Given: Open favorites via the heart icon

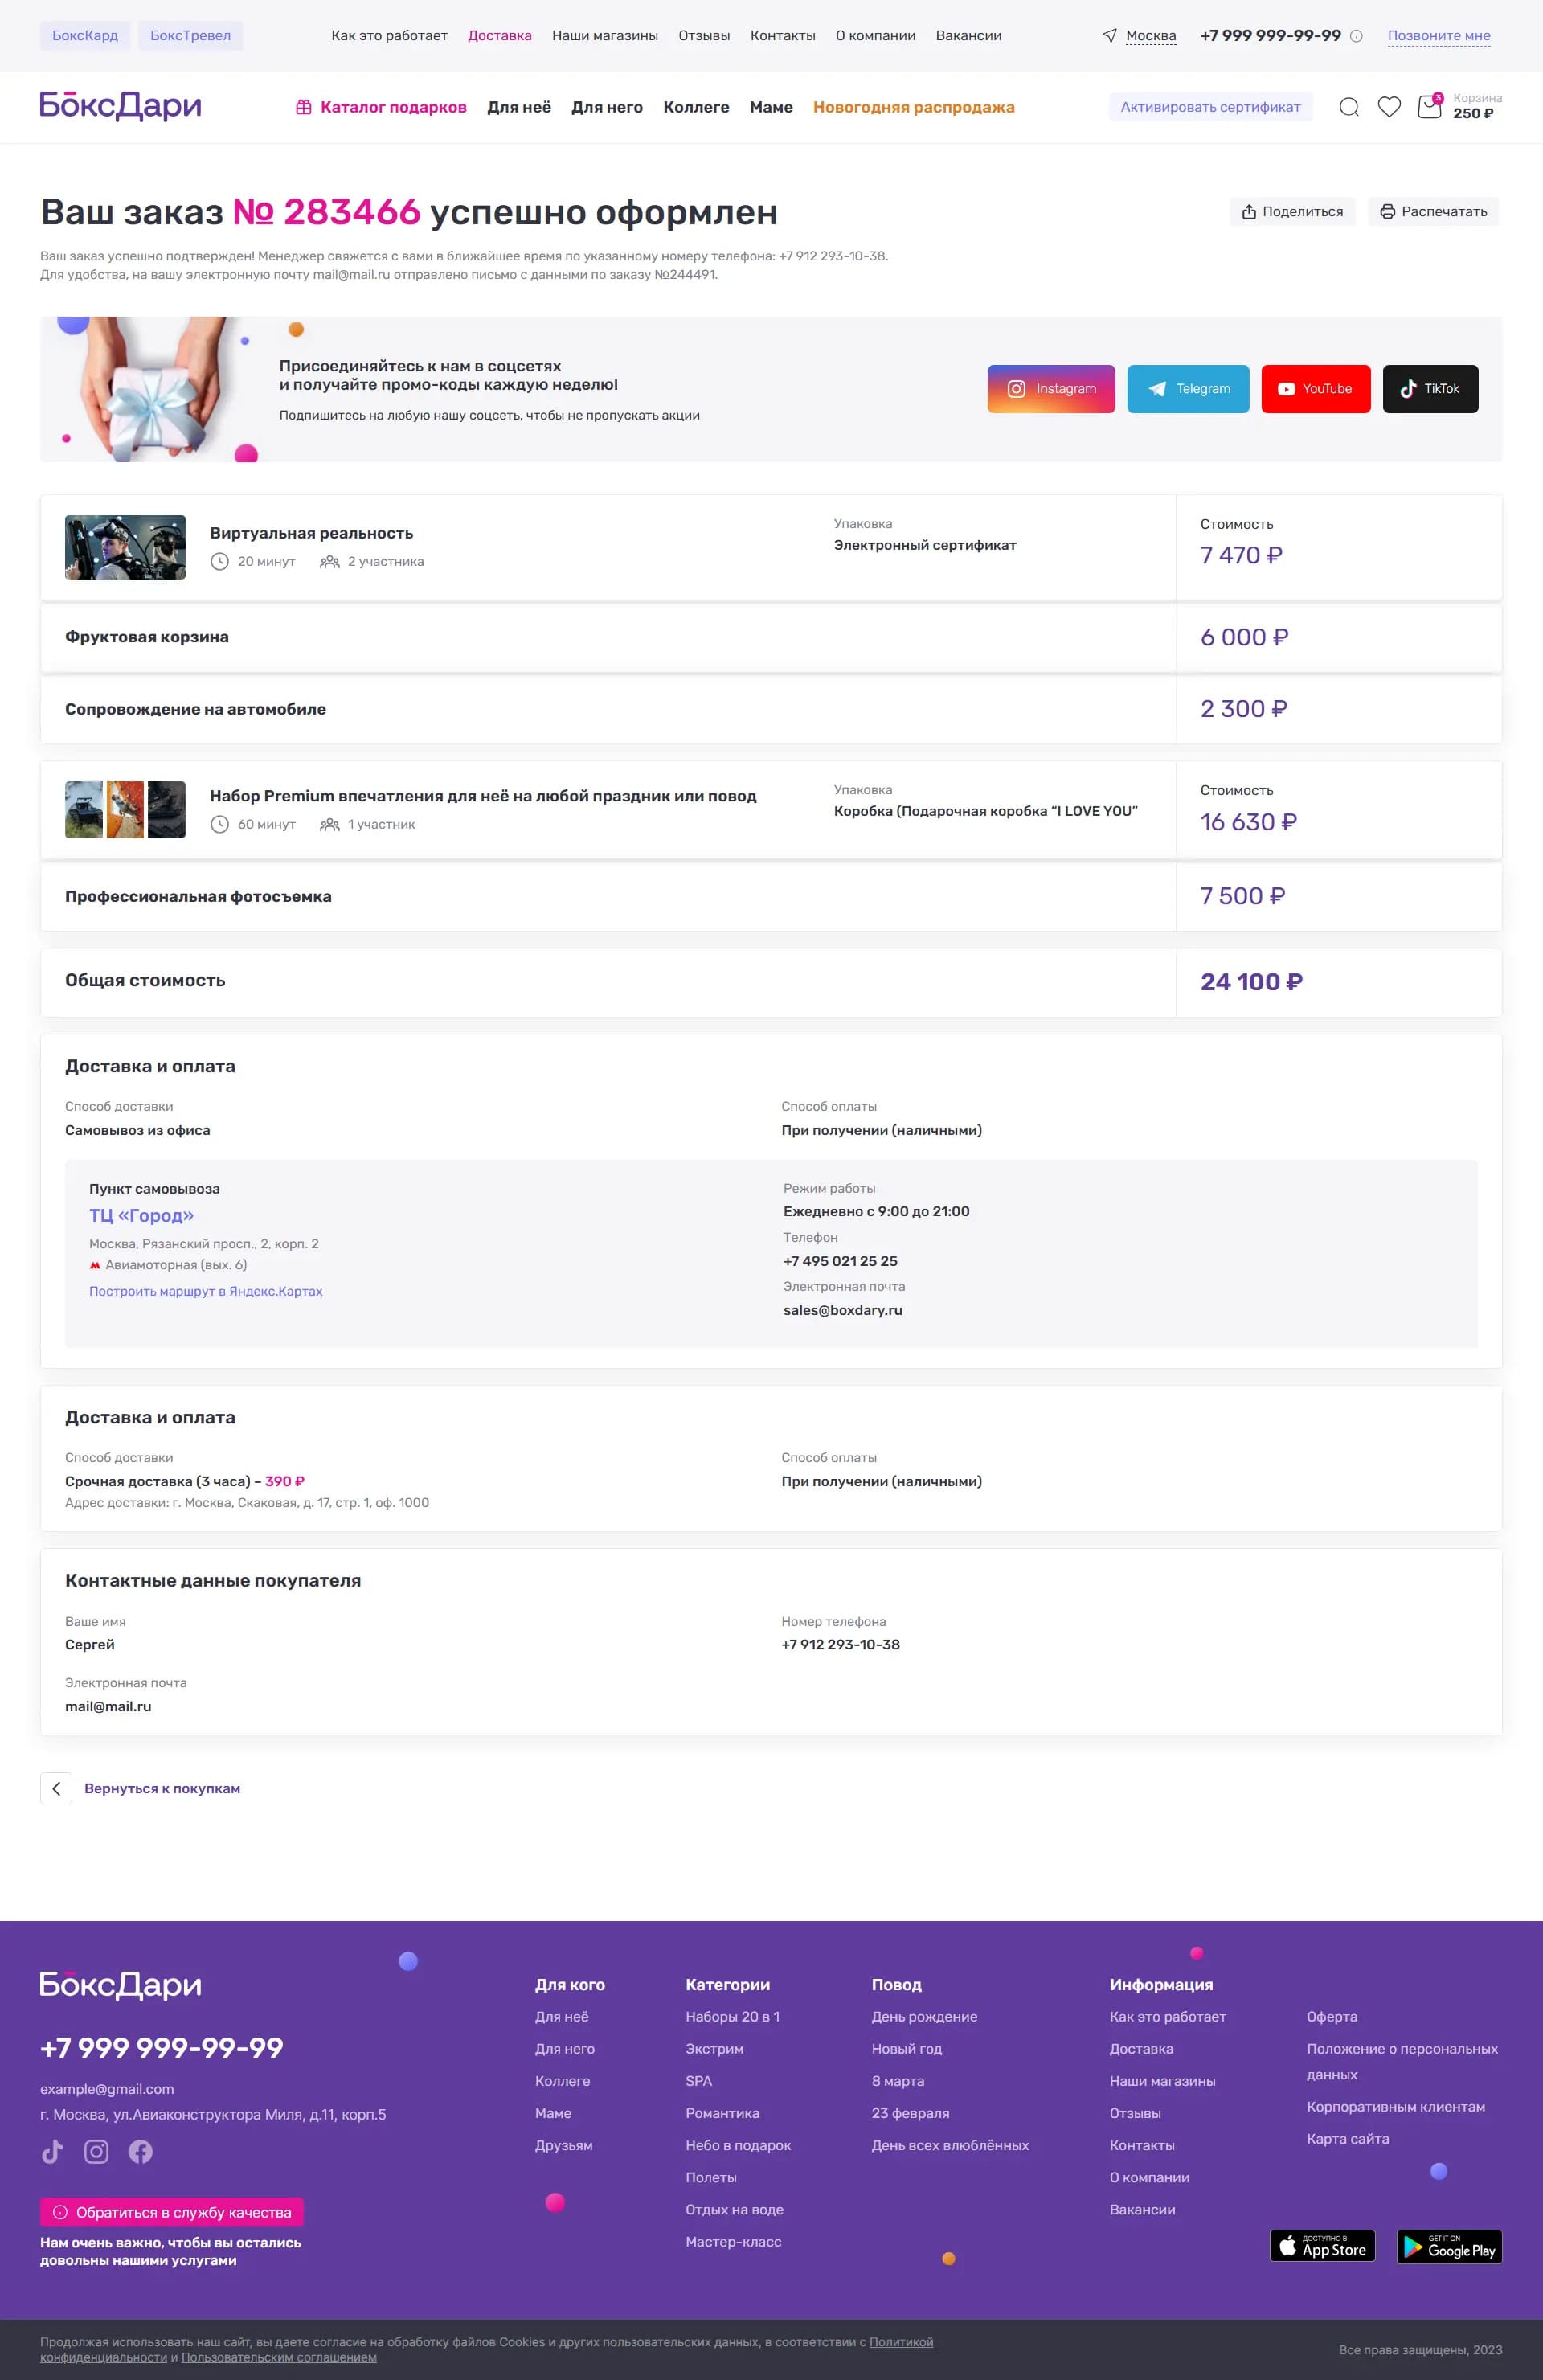Looking at the screenshot, I should click(1389, 107).
